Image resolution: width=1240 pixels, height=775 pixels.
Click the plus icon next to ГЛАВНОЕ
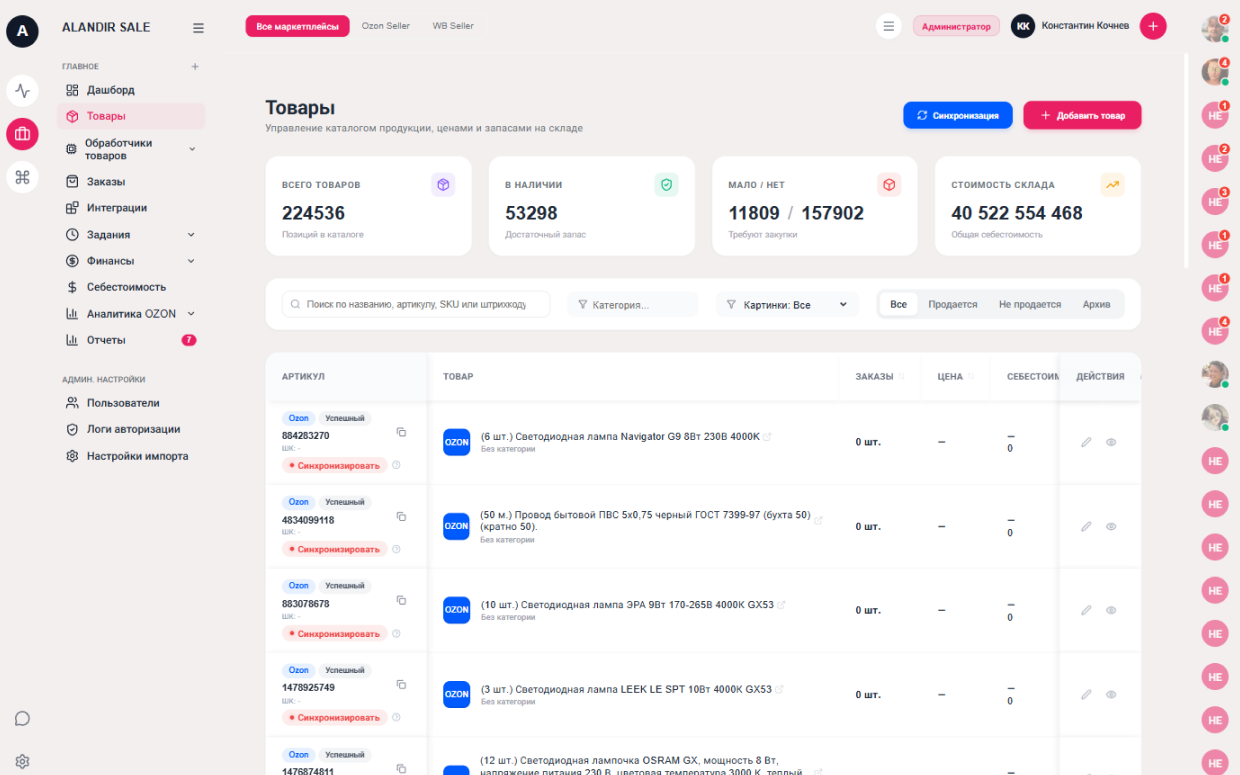pyautogui.click(x=195, y=67)
